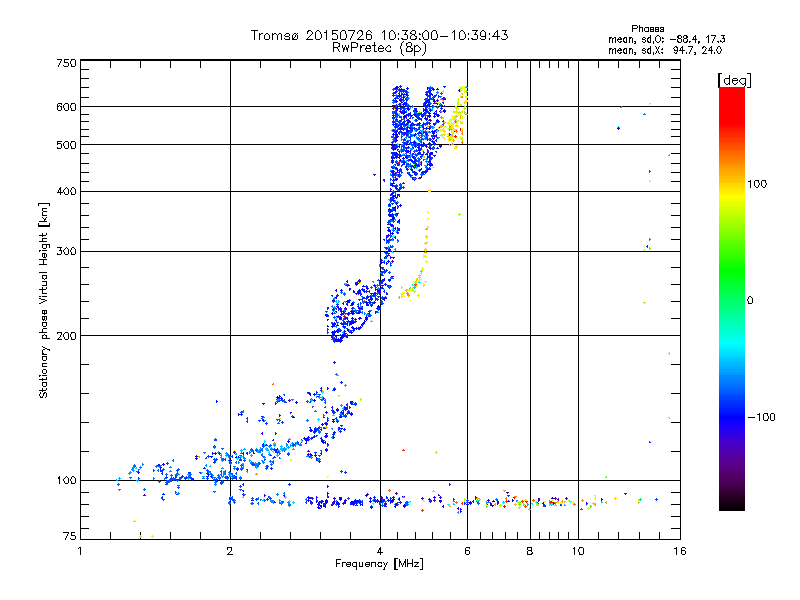Viewport: 800px width, 600px height.
Task: Click the blue F-layer cusp cluster near 200 km
Action: (x=355, y=310)
